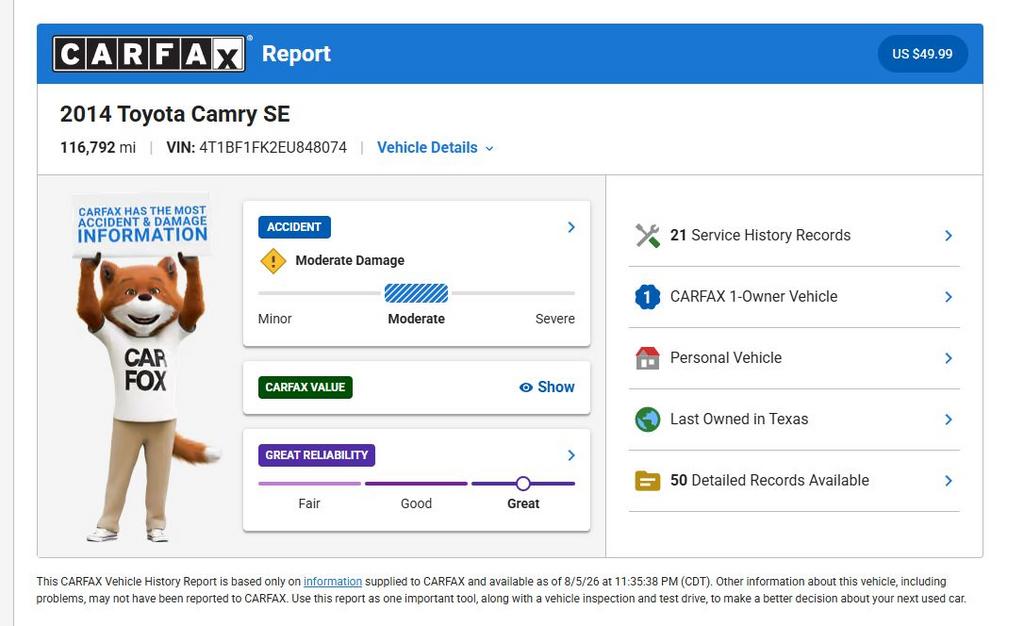
Task: Click the chevron arrow on the Accident card
Action: 571,227
